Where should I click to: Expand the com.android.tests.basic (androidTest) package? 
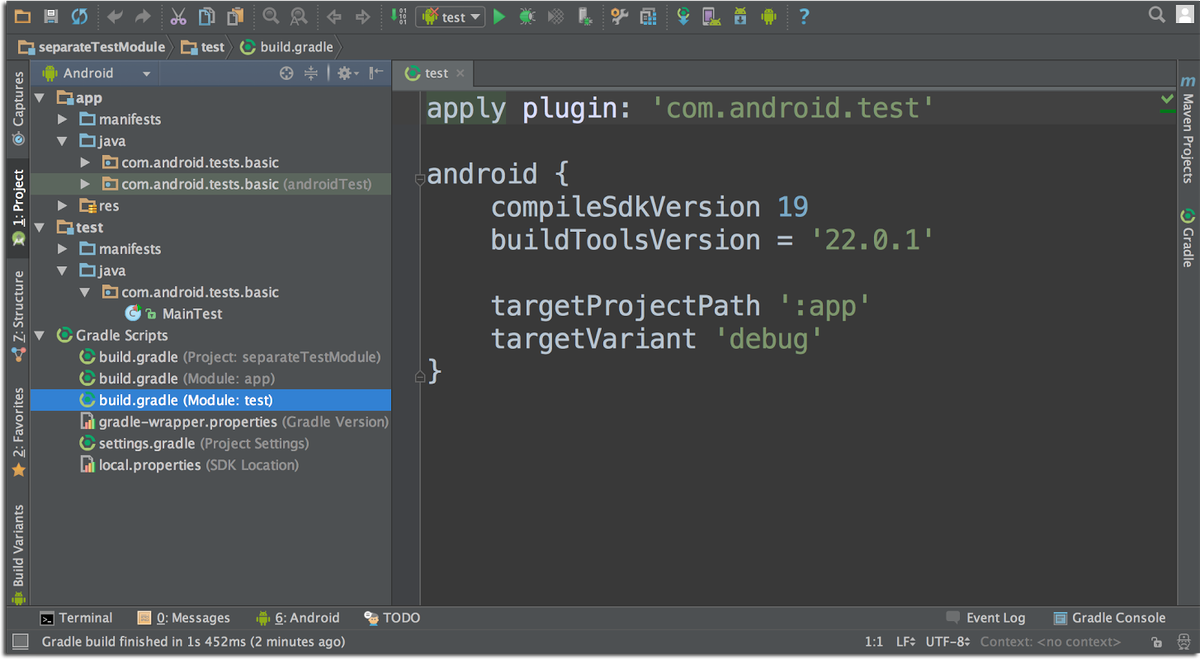(x=84, y=184)
